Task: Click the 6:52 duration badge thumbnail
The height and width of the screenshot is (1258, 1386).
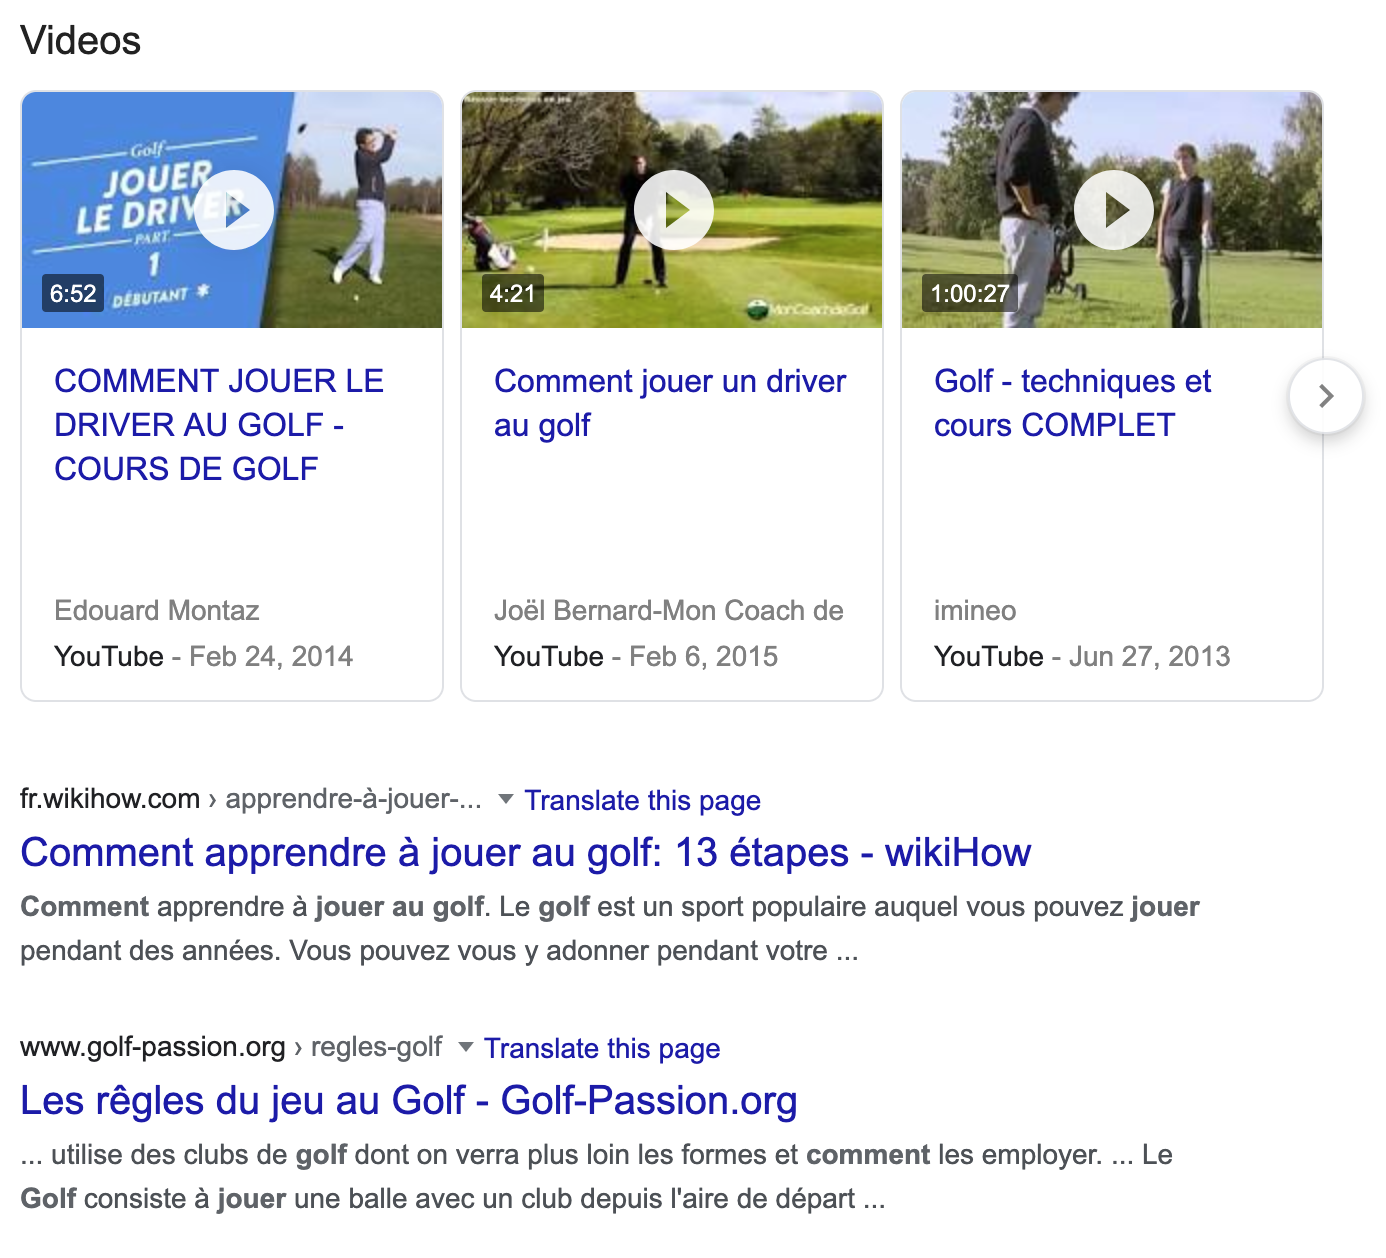Action: (x=73, y=294)
